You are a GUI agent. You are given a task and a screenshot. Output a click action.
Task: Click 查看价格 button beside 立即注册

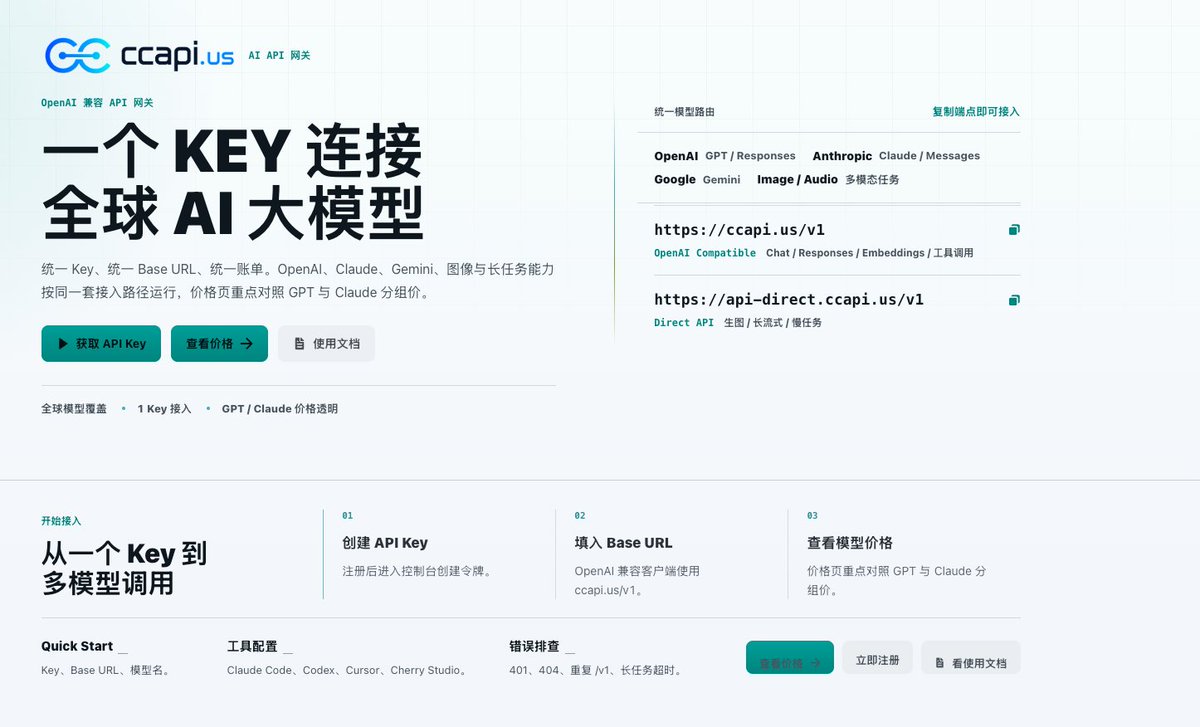tap(790, 660)
